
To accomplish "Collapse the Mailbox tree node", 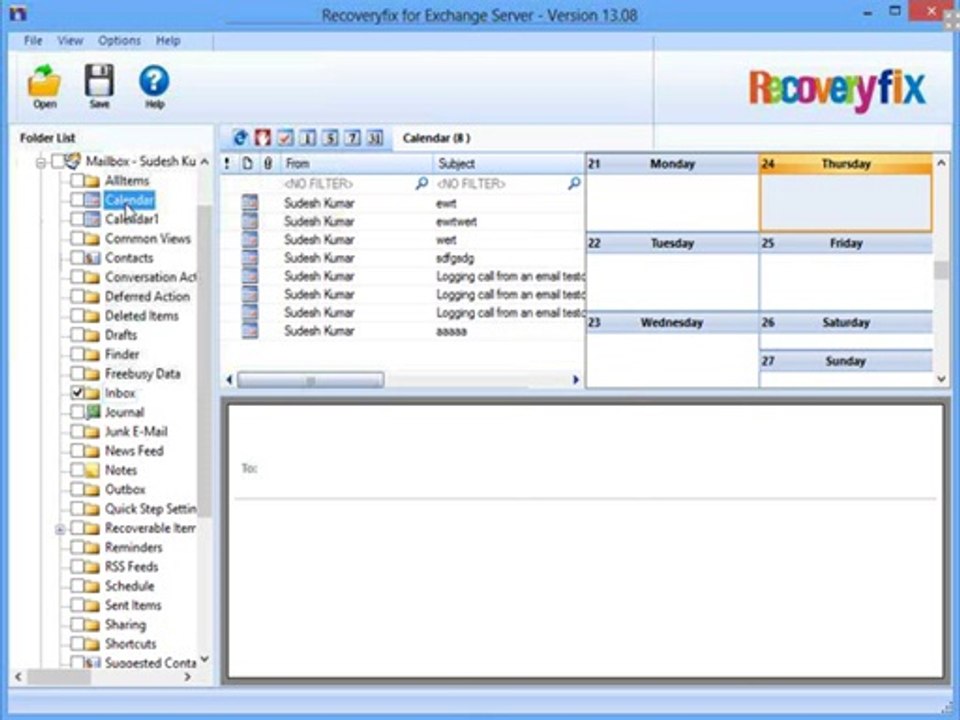I will click(41, 163).
